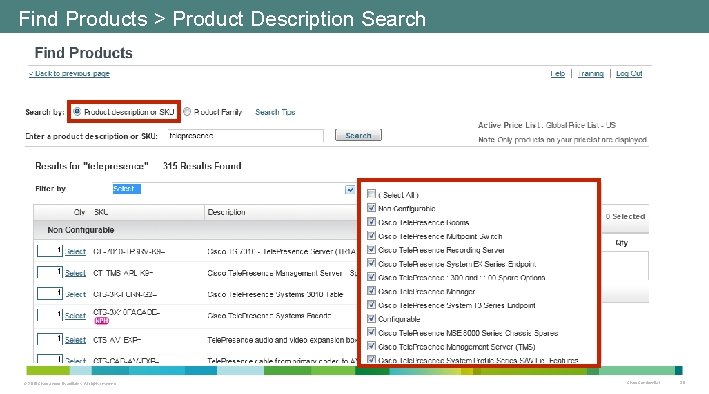The height and width of the screenshot is (394, 709).
Task: Choose the Product Family search option
Action: click(x=187, y=111)
